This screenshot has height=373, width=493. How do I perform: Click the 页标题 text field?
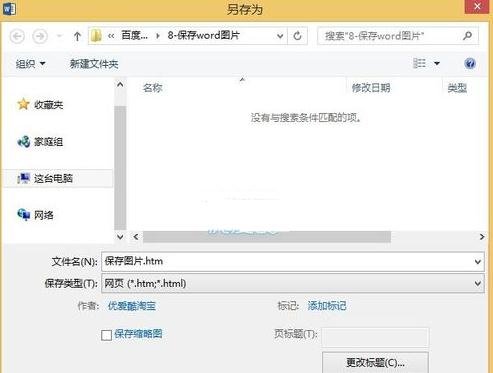[x=375, y=337]
